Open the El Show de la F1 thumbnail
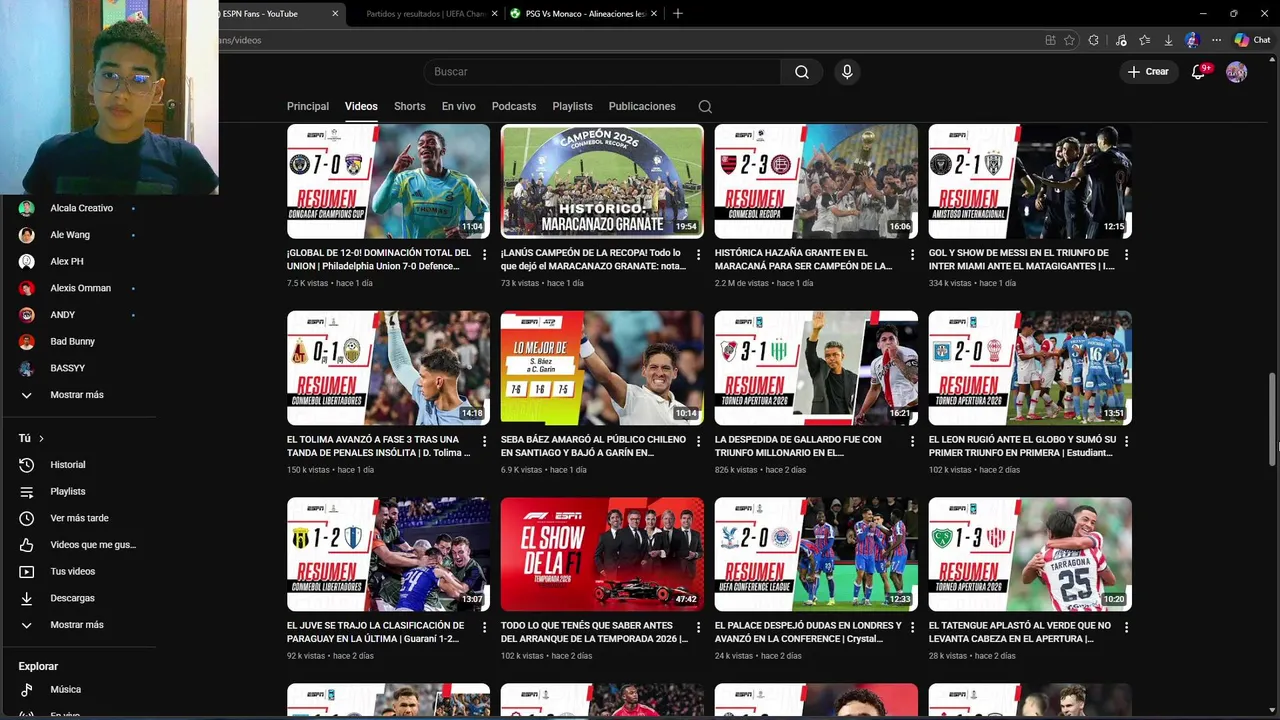 tap(602, 554)
